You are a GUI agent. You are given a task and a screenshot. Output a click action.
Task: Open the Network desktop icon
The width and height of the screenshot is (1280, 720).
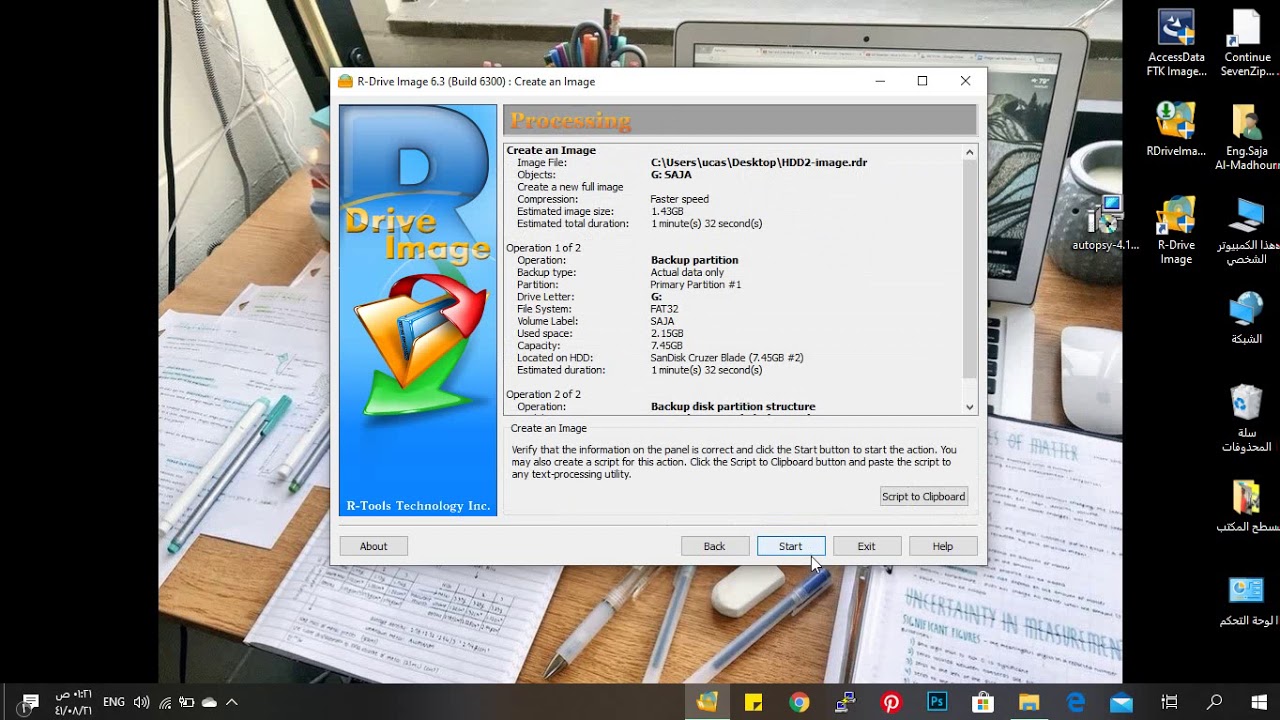pos(1246,318)
